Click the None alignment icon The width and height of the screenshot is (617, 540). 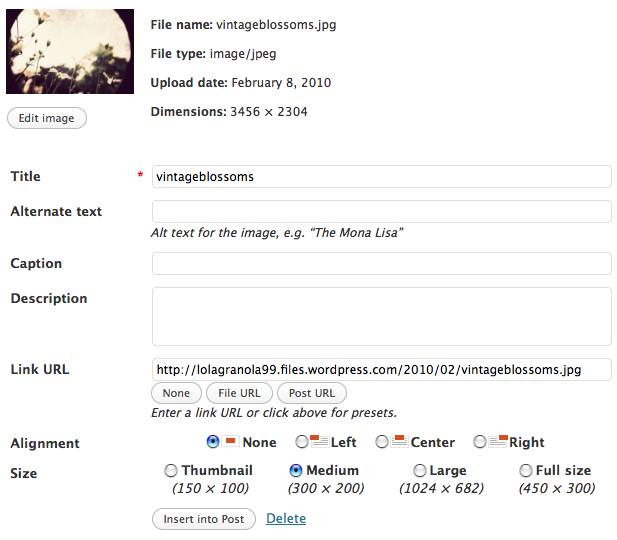click(230, 441)
